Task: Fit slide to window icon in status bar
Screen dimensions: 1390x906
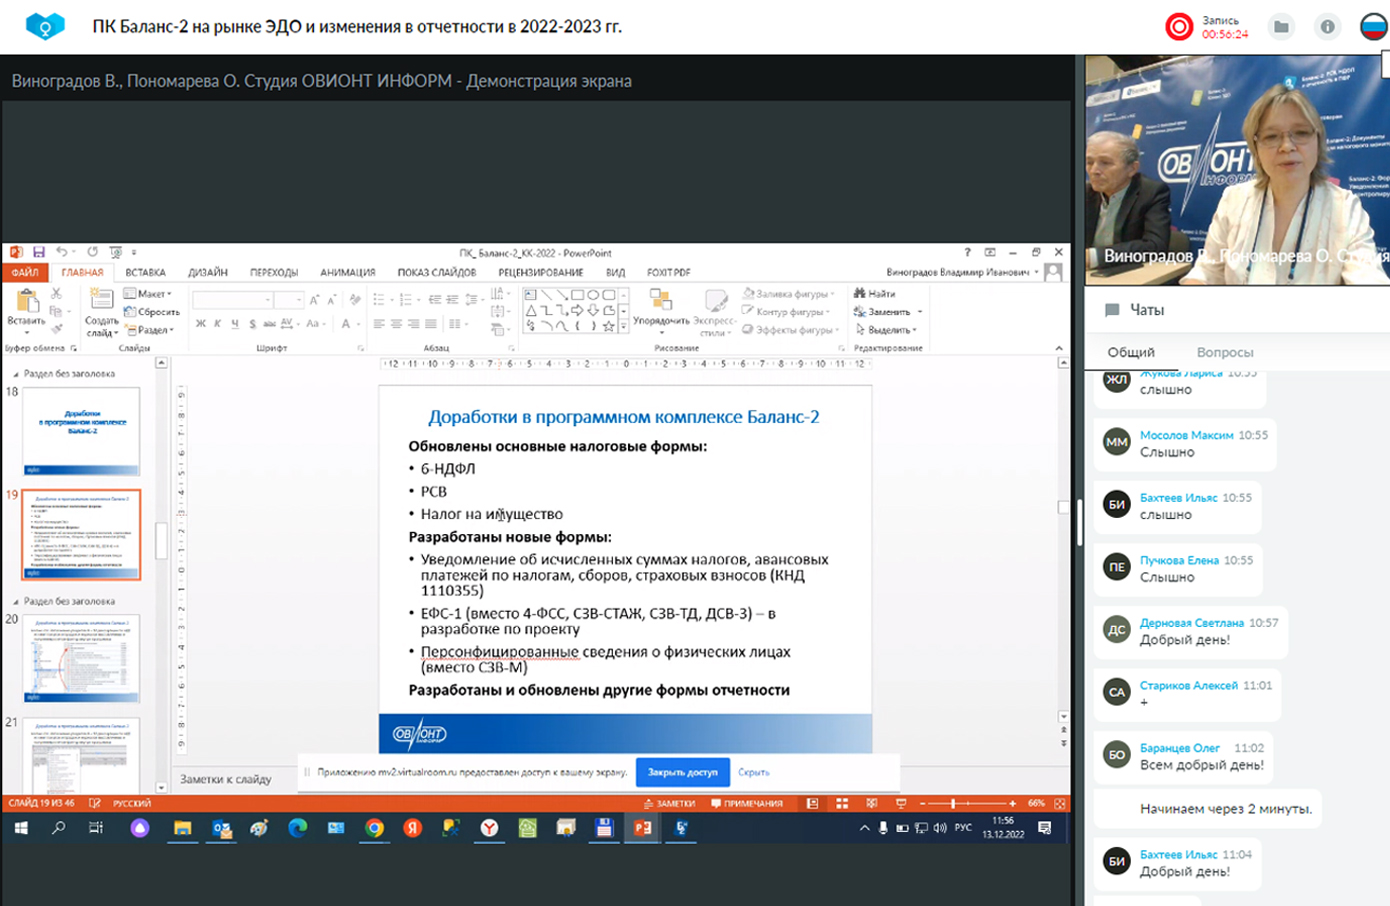Action: tap(1059, 803)
